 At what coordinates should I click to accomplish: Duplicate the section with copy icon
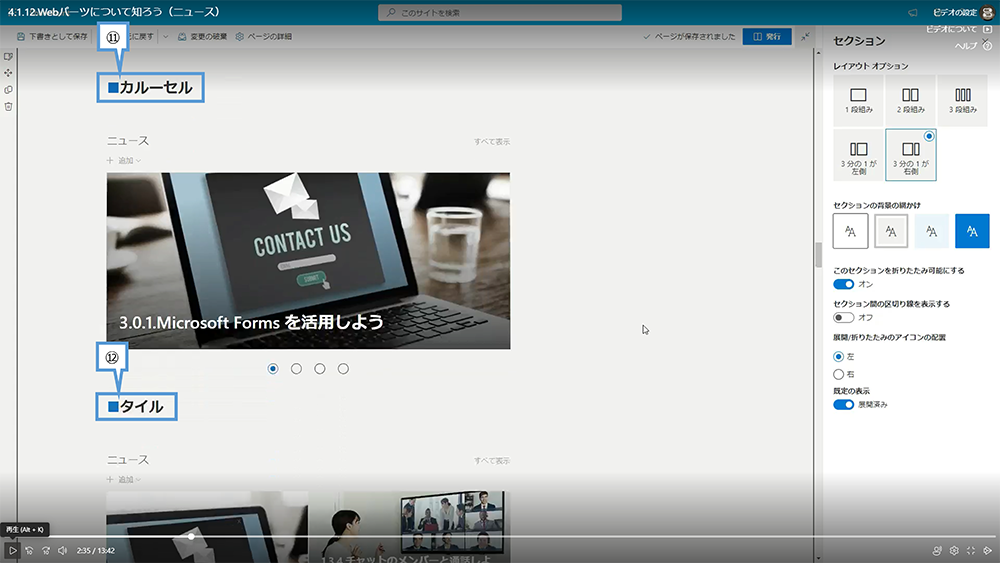(8, 90)
